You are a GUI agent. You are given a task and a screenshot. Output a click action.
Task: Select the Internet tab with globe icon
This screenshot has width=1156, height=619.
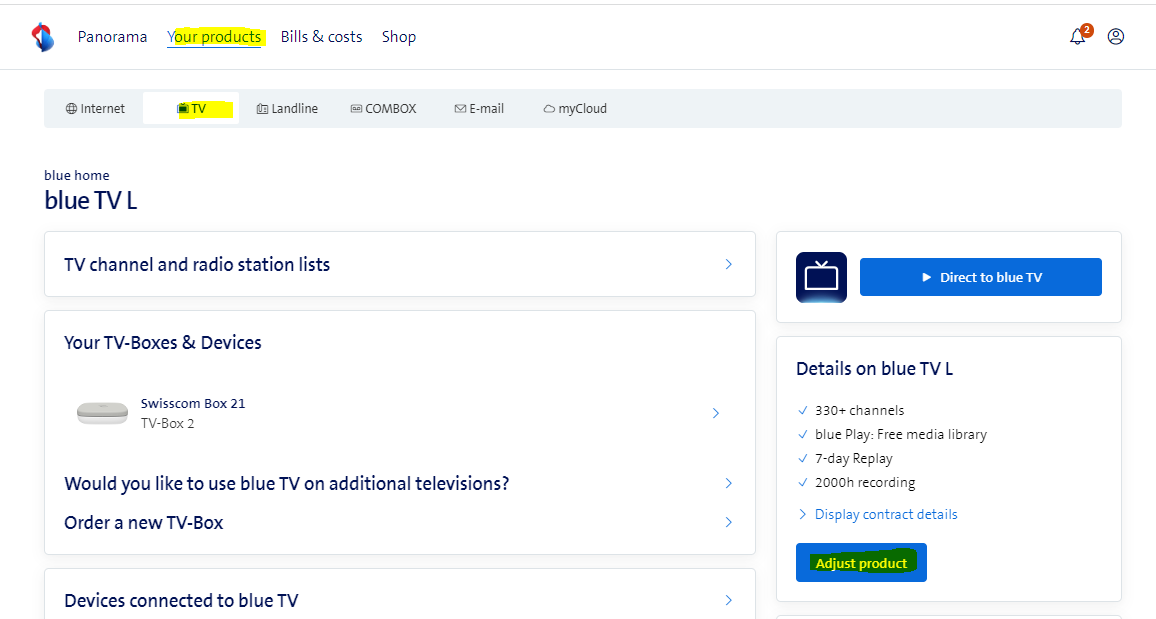coord(95,109)
